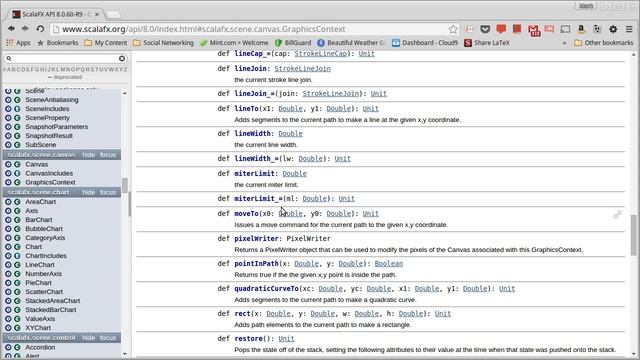Screen dimensions: 640x360
Task: Open the Dashboard - Cloud9 bookmark
Action: pos(425,42)
